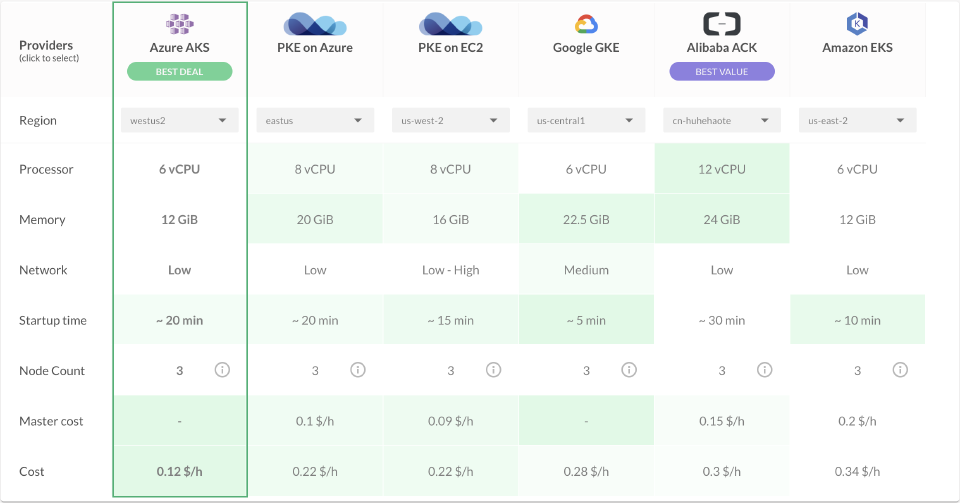Click the Network row label

coord(43,270)
